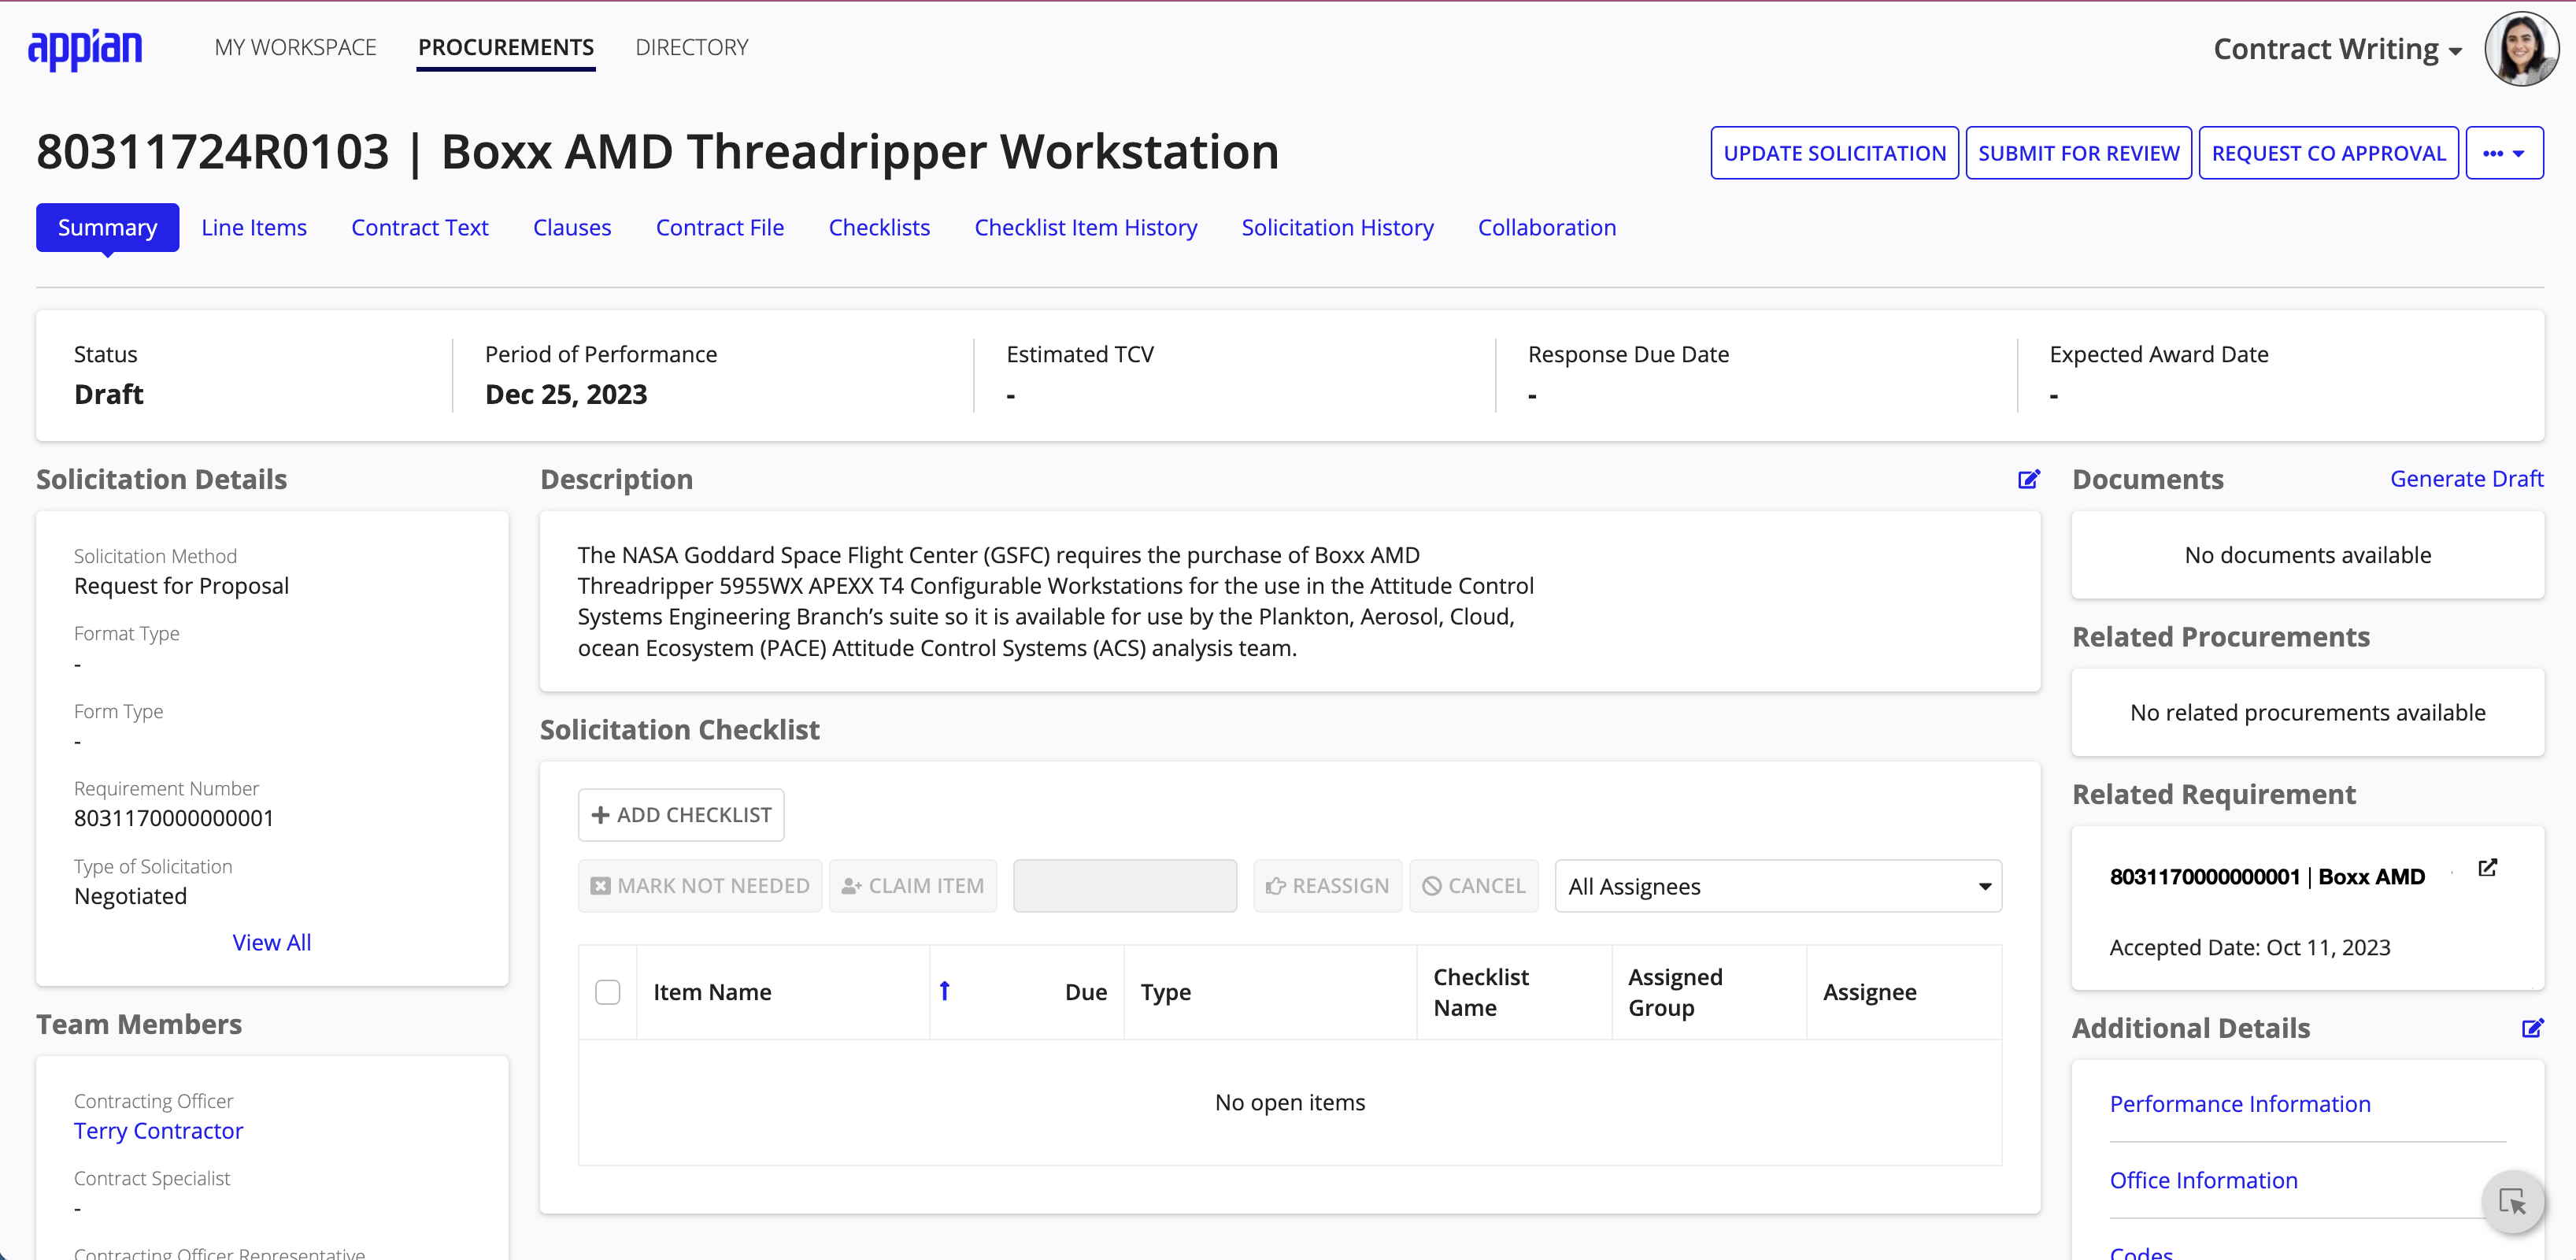Screen dimensions: 2576x1260
Task: Switch to the Clauses tab
Action: 572,228
